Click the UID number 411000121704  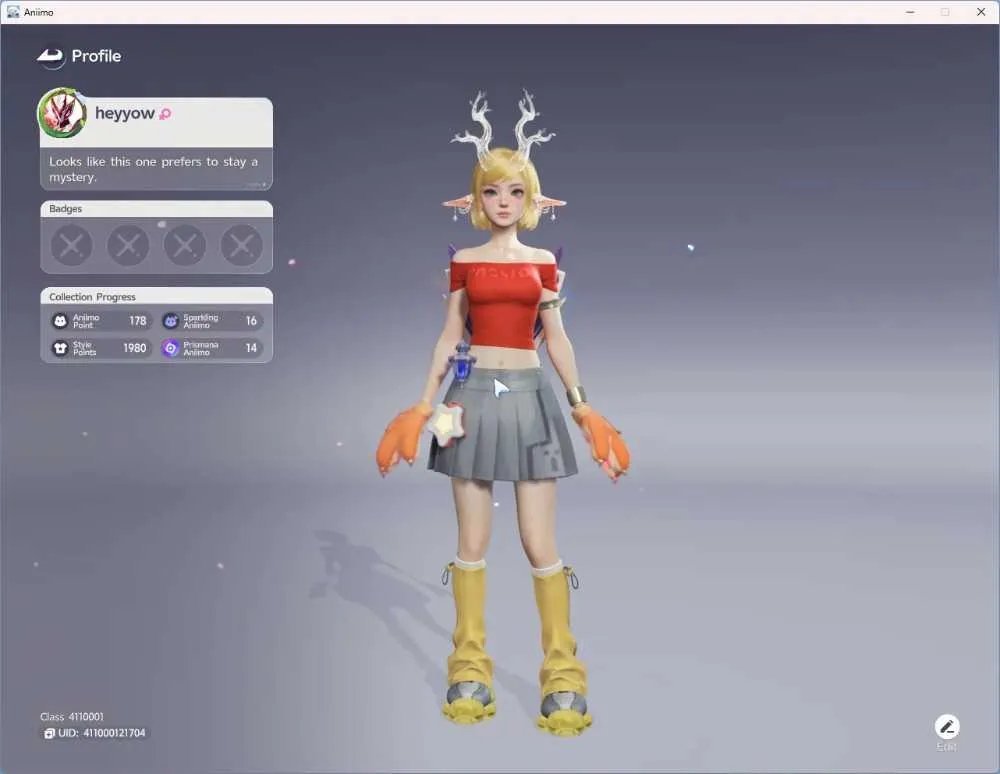[x=114, y=733]
